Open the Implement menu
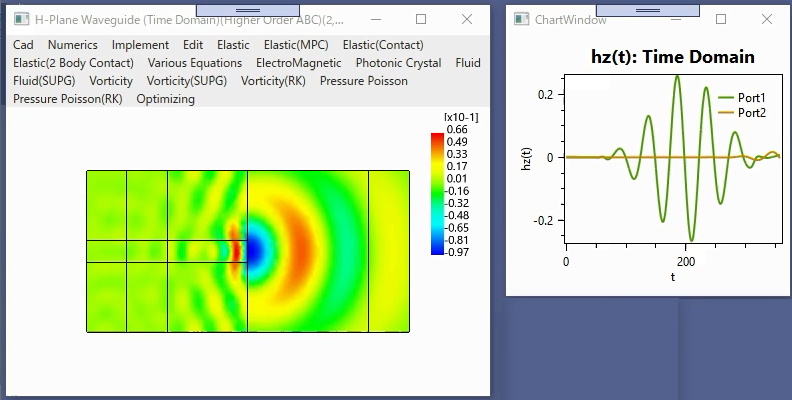 click(140, 45)
